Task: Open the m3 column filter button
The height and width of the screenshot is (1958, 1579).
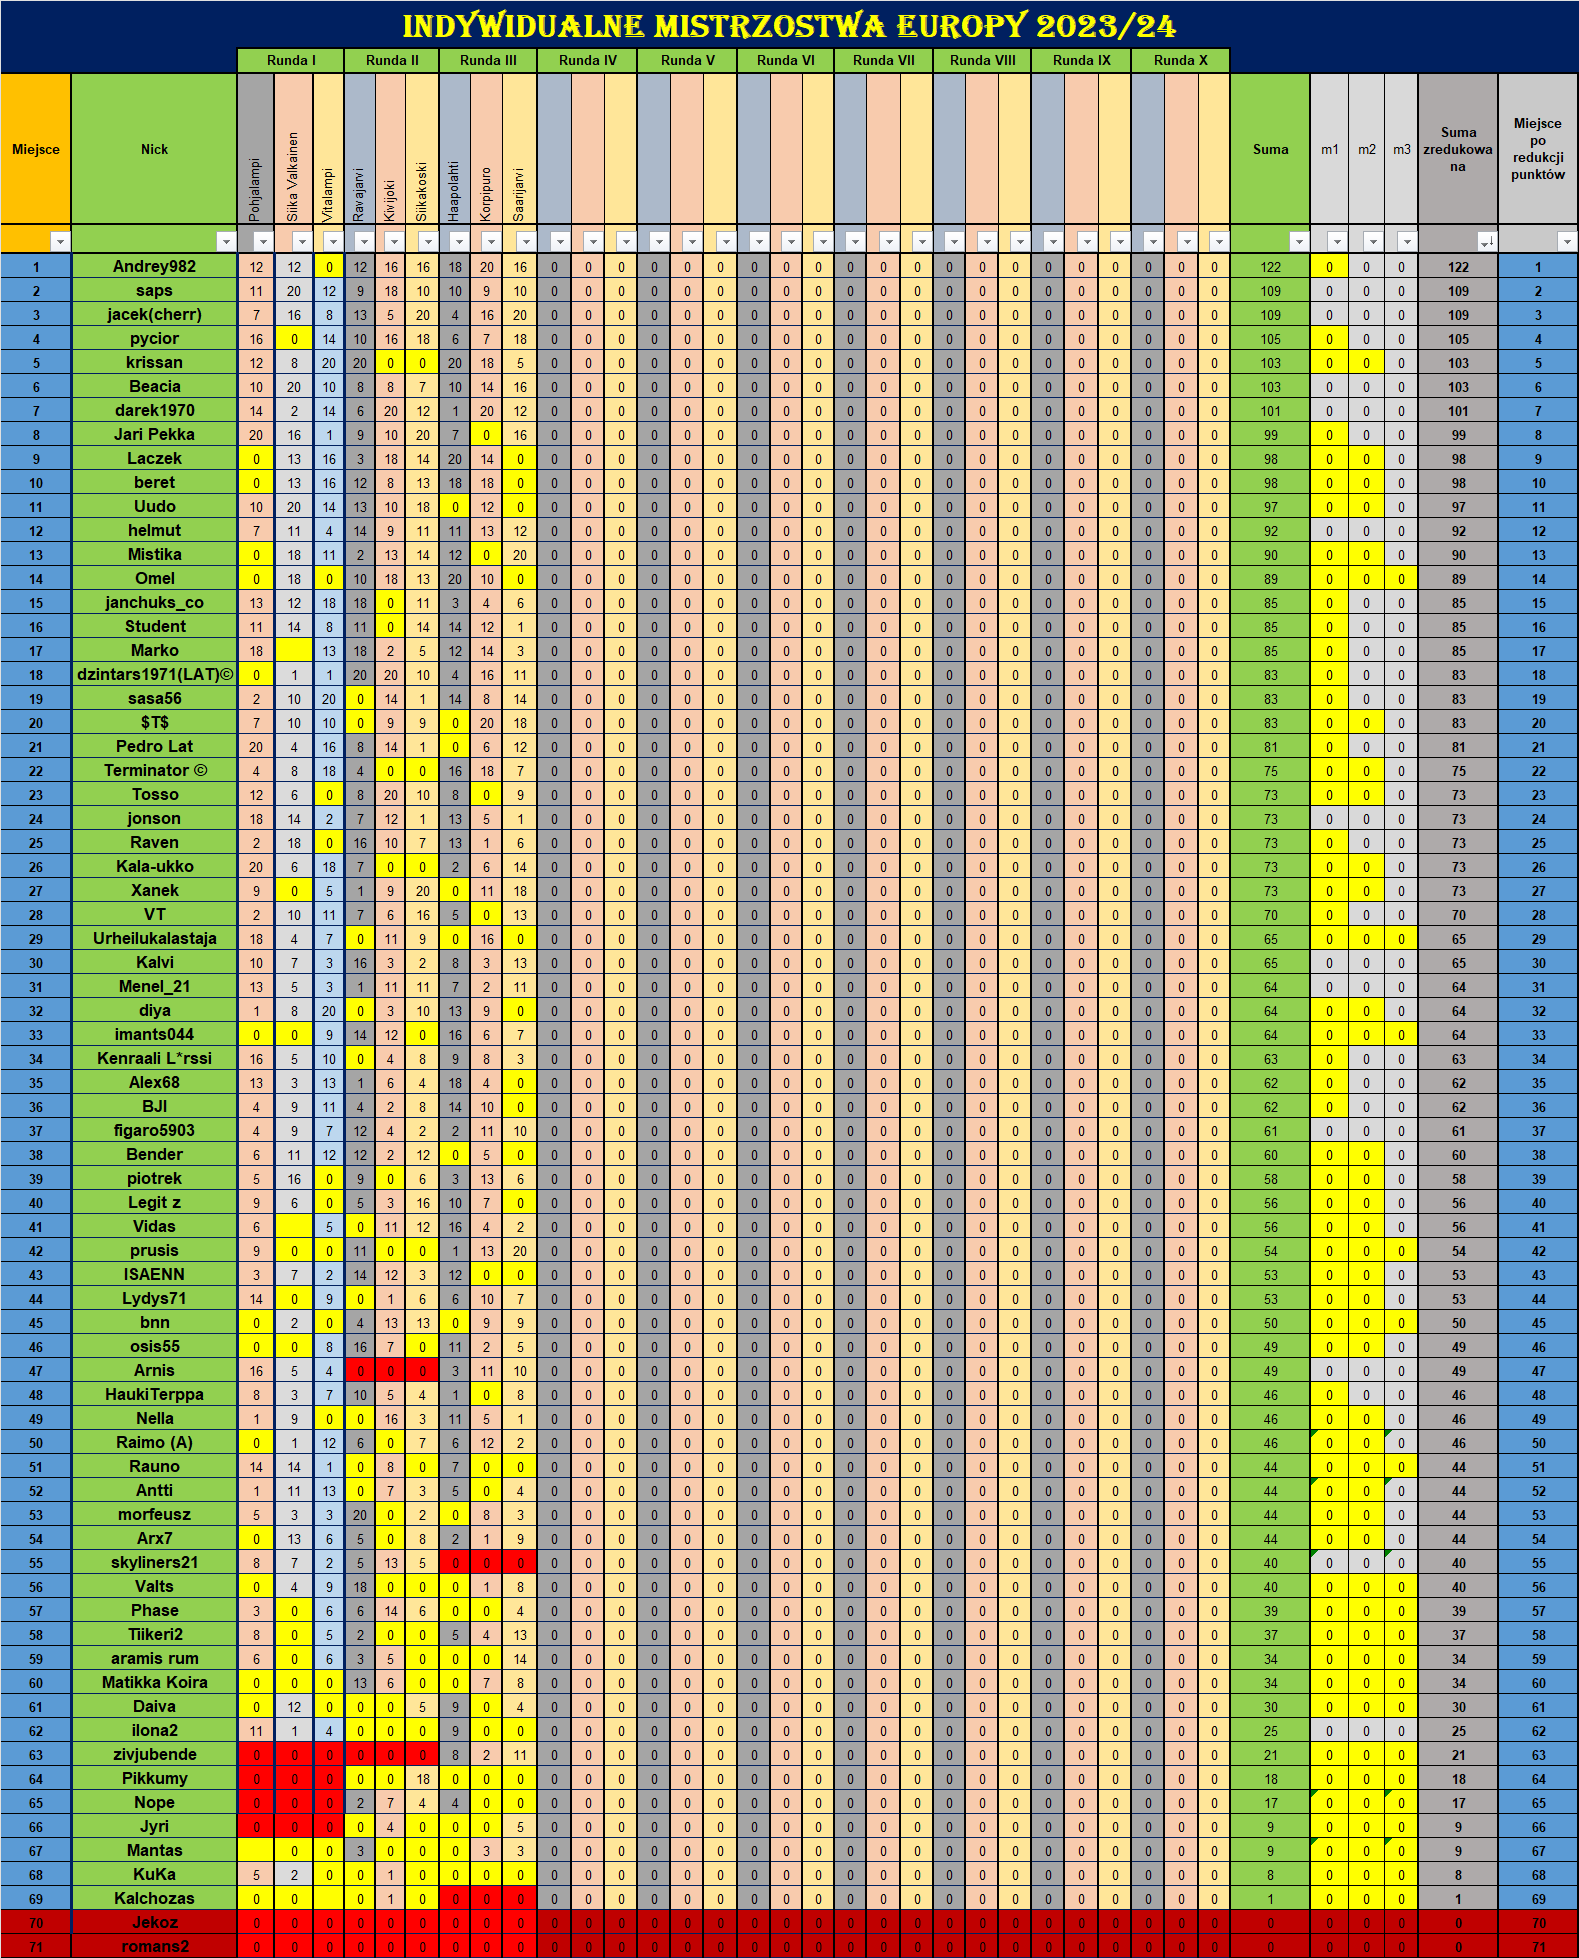Action: tap(1407, 241)
